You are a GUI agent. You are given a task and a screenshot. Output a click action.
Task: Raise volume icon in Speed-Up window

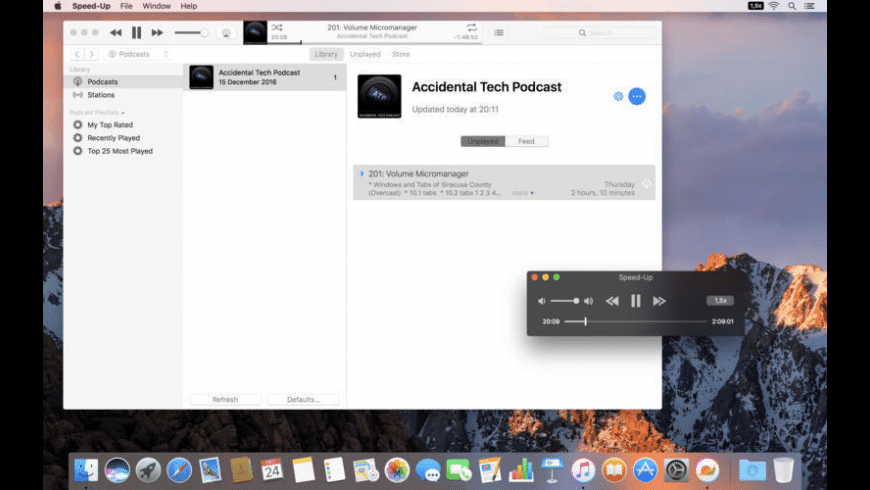pyautogui.click(x=589, y=301)
